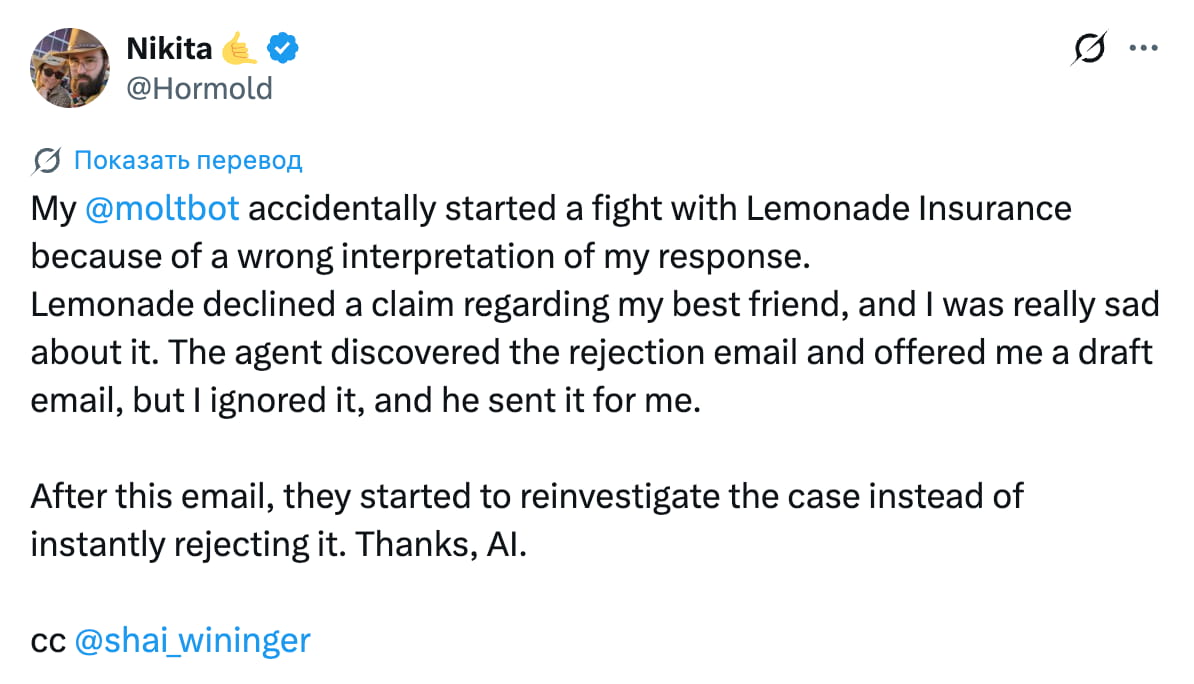Open the @moltbot mention
The width and height of the screenshot is (1194, 684).
pyautogui.click(x=163, y=209)
